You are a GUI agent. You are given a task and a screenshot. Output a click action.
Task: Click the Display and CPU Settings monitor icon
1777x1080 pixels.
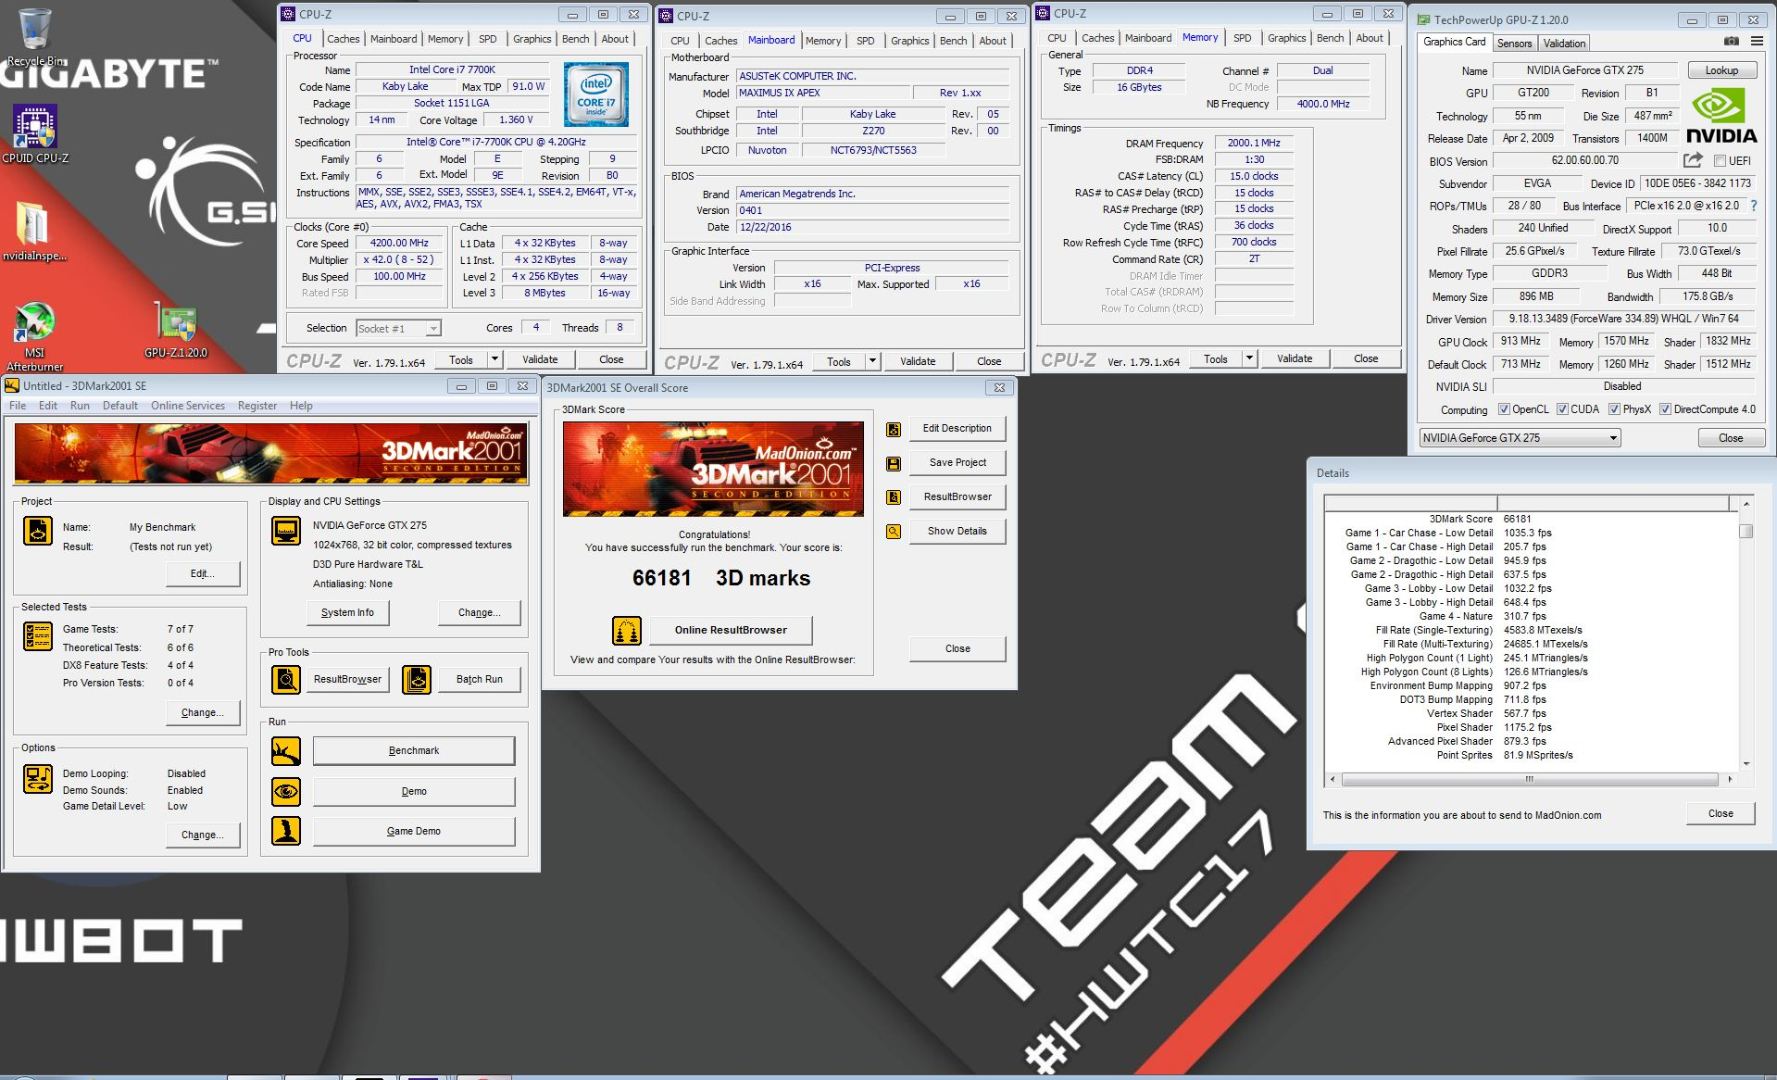286,530
